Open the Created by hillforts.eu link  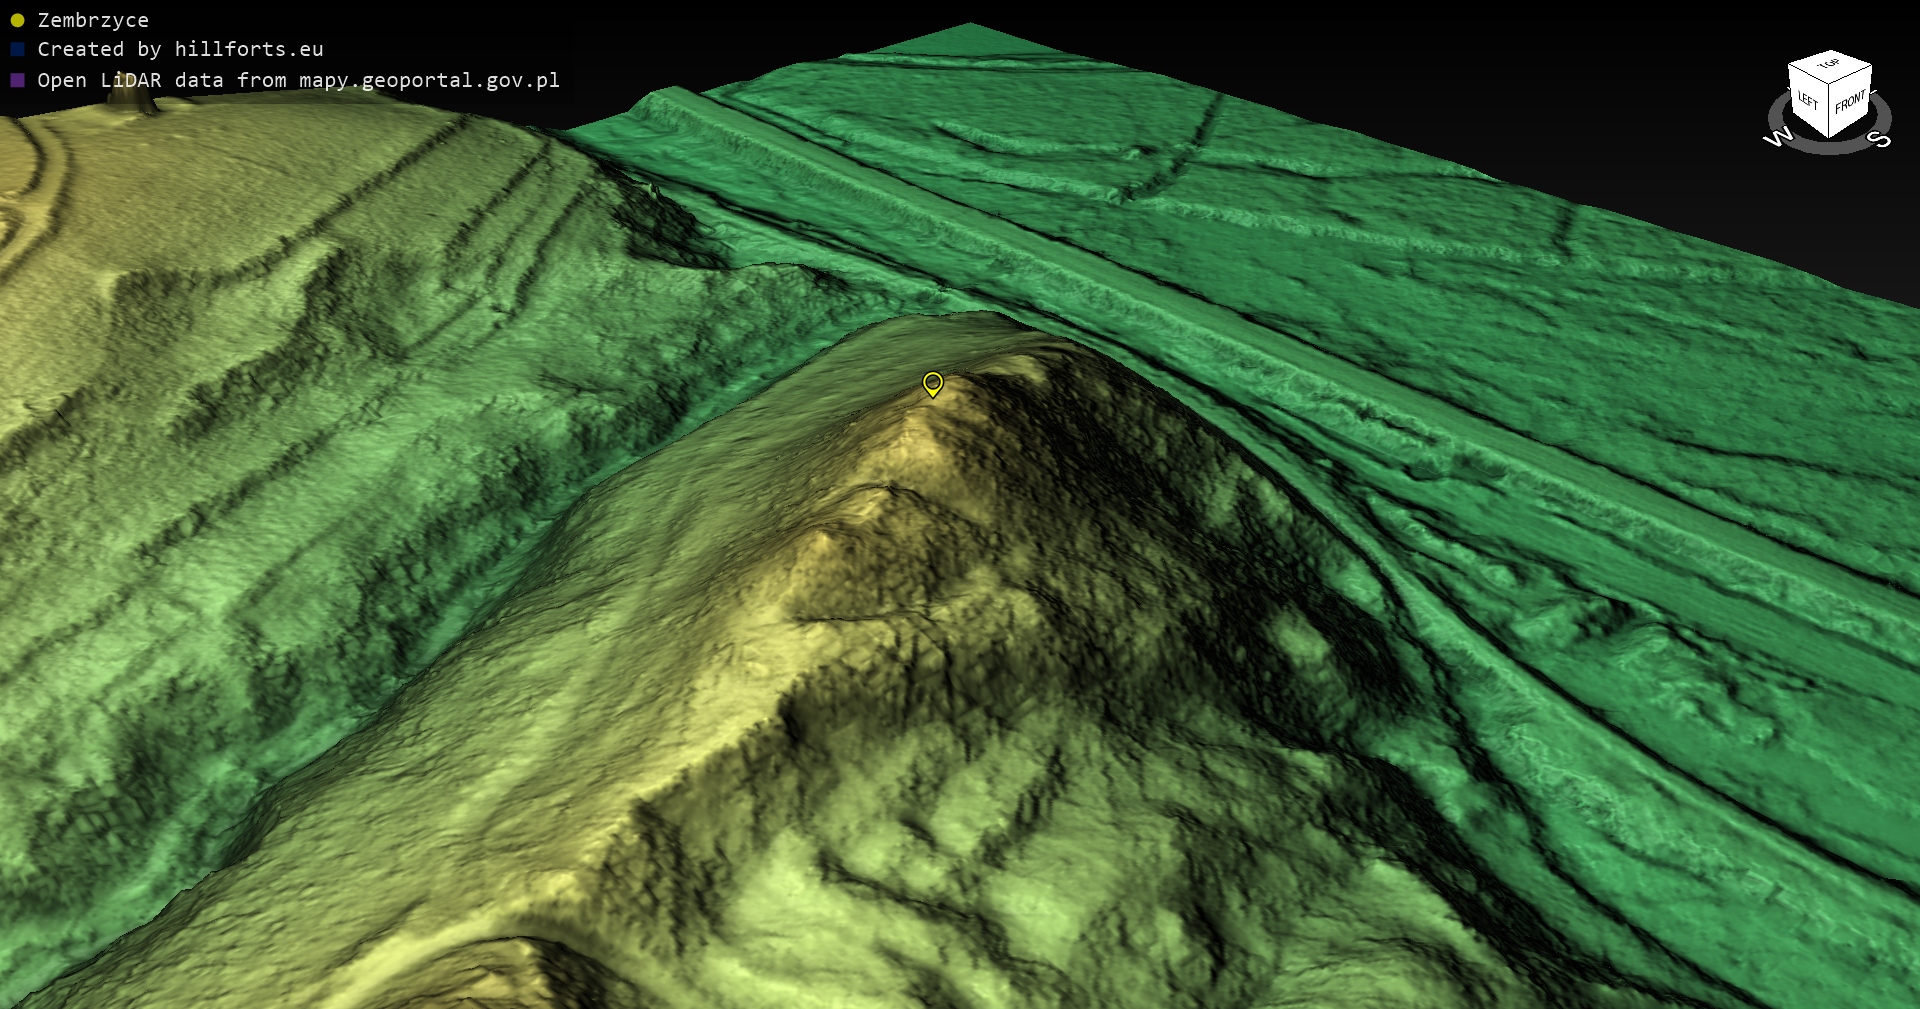180,49
